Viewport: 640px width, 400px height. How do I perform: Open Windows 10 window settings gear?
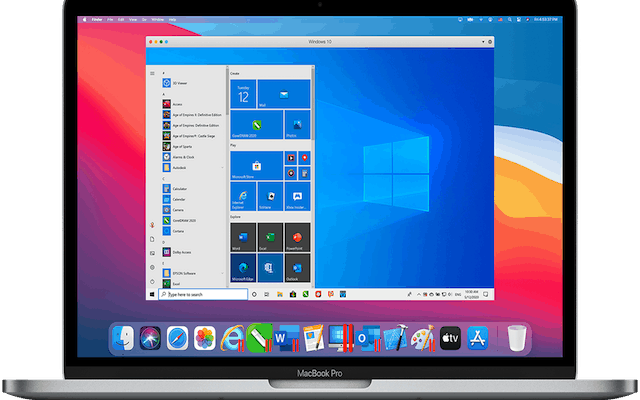[x=490, y=42]
